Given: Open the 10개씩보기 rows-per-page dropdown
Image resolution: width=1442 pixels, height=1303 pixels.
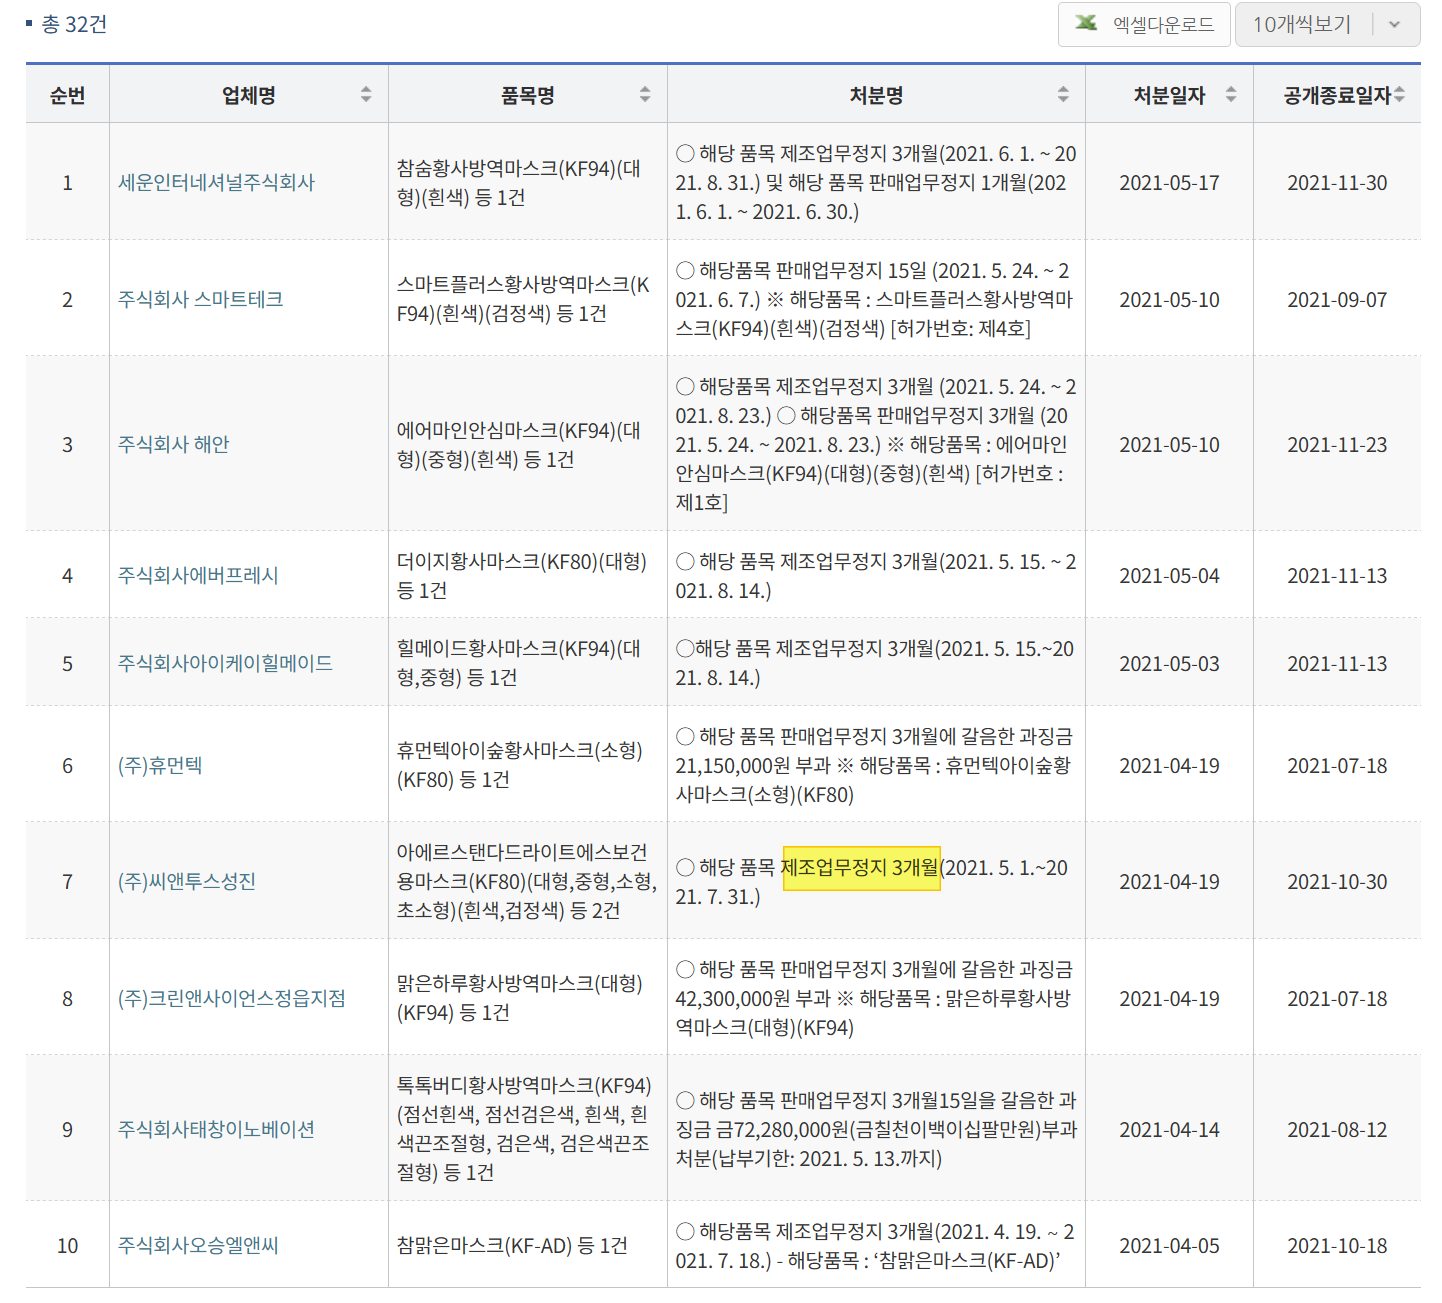Looking at the screenshot, I should (x=1327, y=24).
